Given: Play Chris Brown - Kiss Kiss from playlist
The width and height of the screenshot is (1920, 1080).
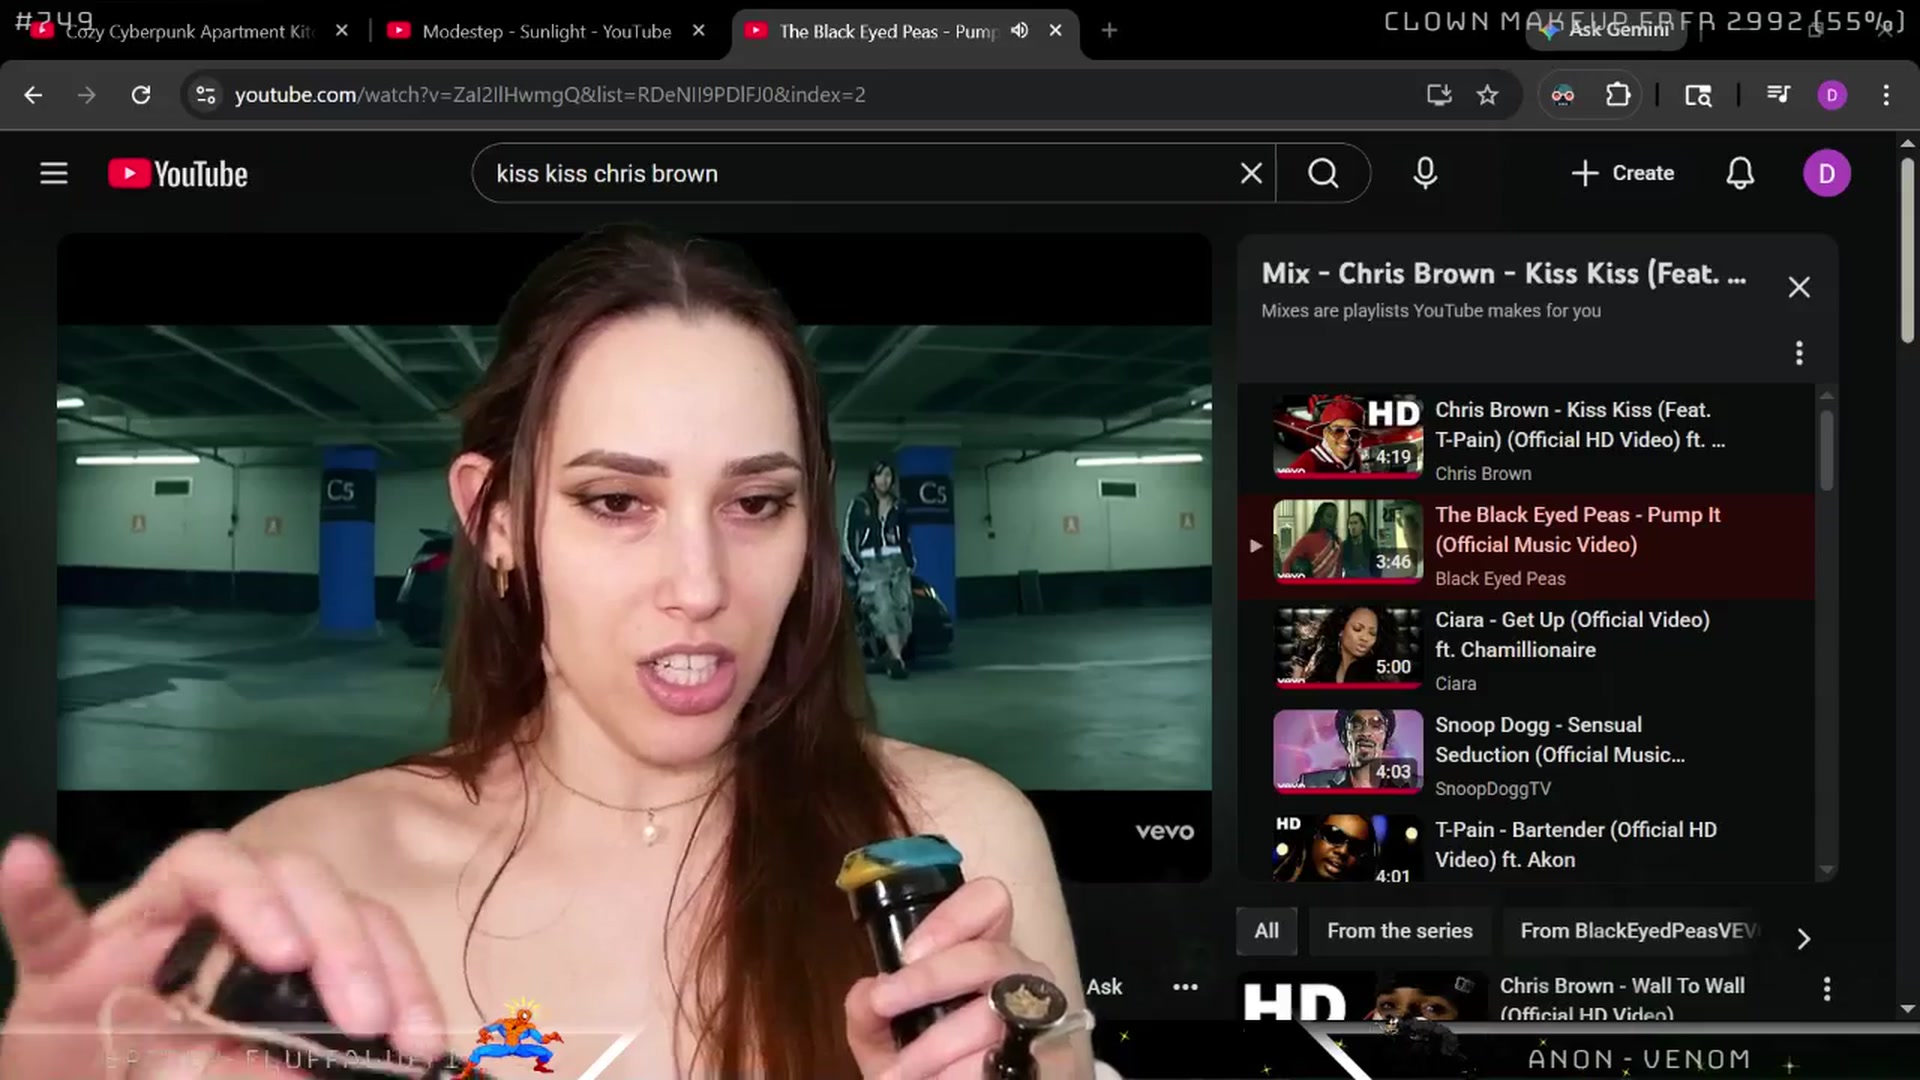Looking at the screenshot, I should tap(1526, 440).
